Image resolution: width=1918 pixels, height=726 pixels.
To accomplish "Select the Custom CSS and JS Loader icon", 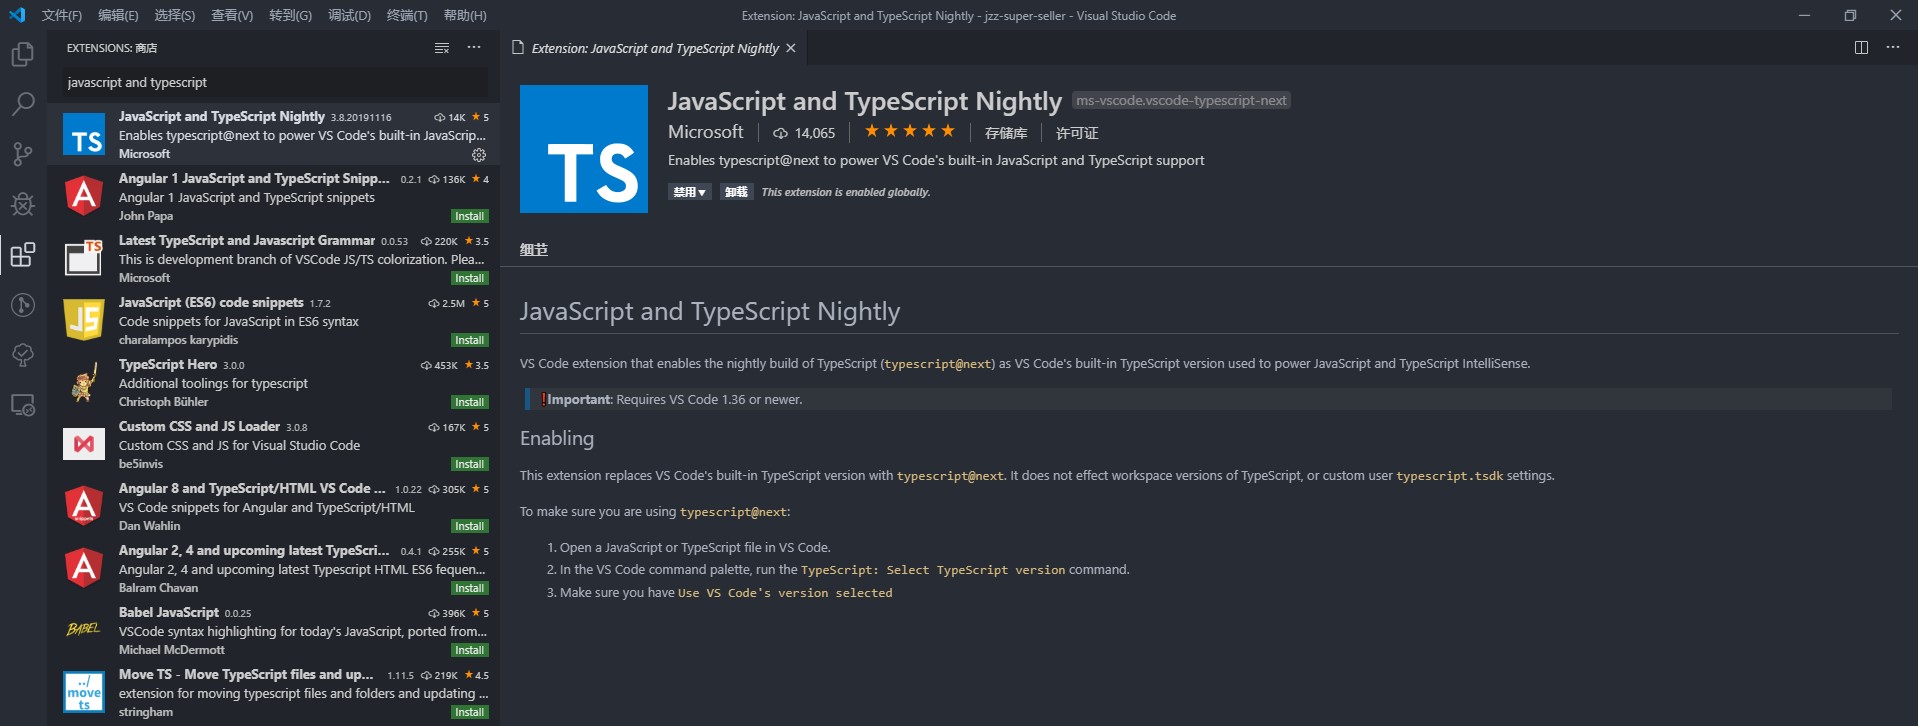I will [84, 444].
